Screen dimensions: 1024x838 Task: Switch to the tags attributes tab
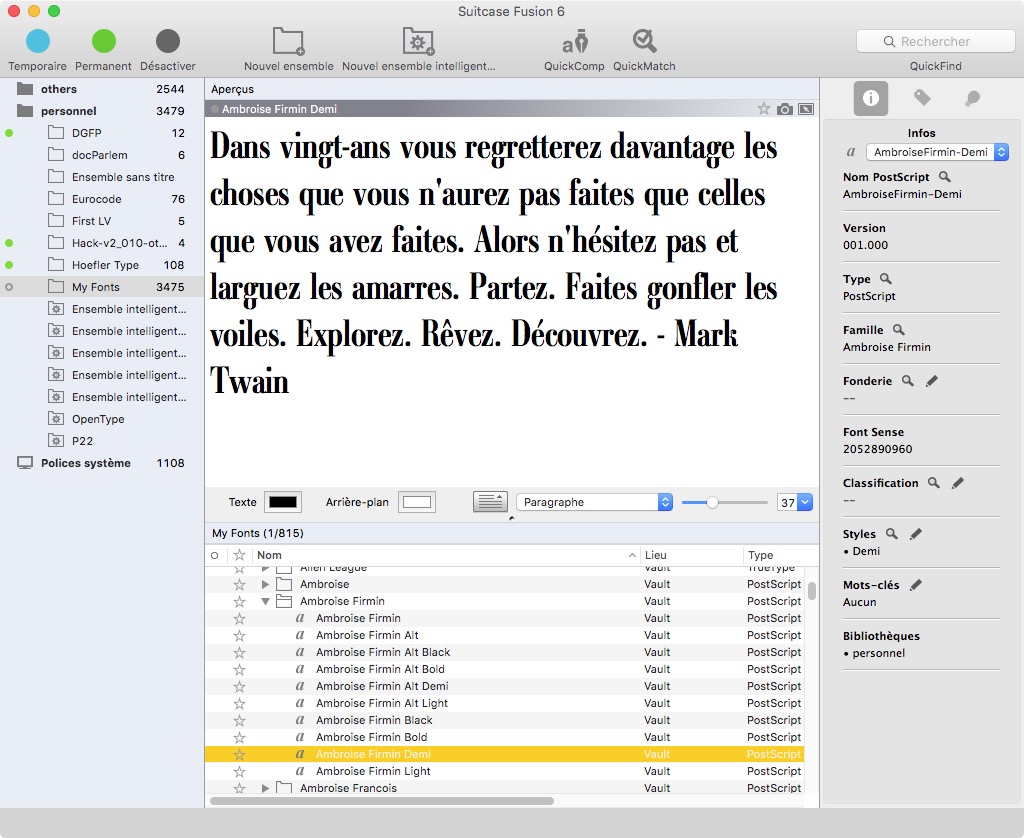[x=921, y=98]
